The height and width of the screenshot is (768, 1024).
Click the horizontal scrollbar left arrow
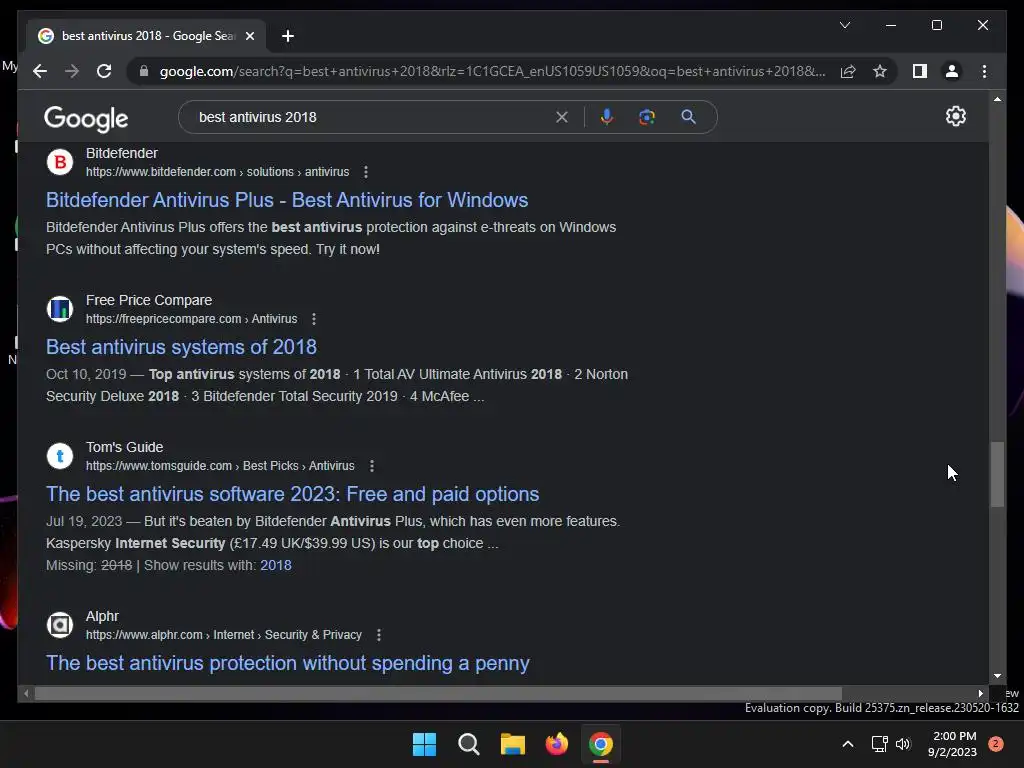[x=25, y=694]
